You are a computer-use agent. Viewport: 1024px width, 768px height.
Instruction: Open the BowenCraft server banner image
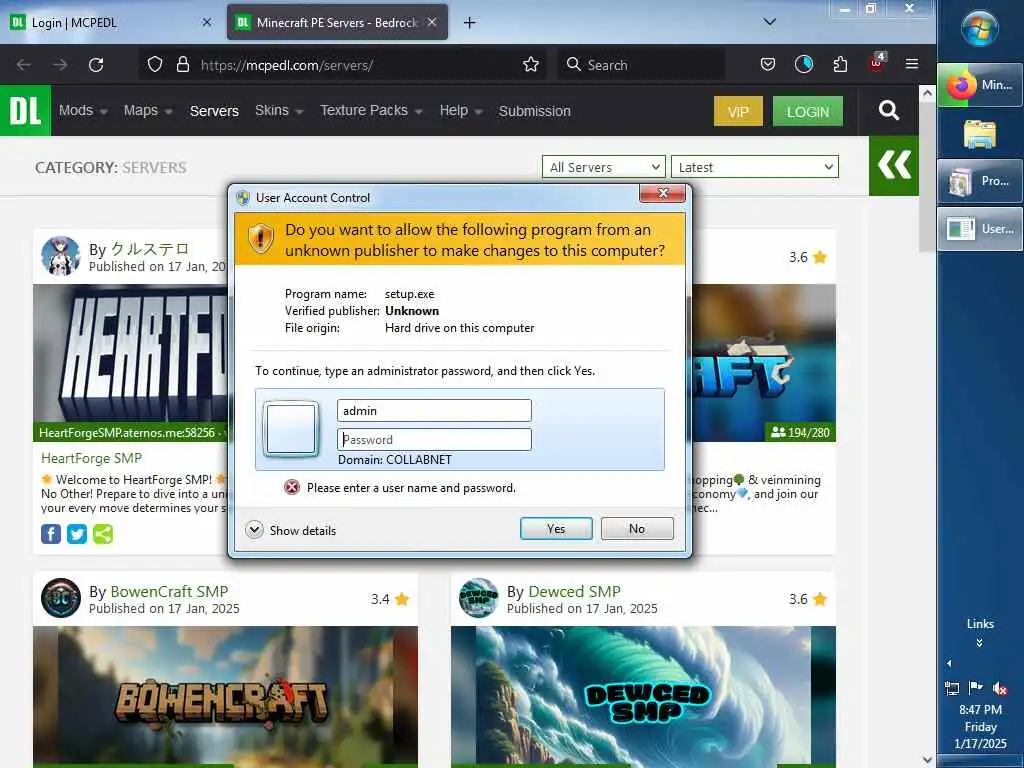(x=225, y=696)
